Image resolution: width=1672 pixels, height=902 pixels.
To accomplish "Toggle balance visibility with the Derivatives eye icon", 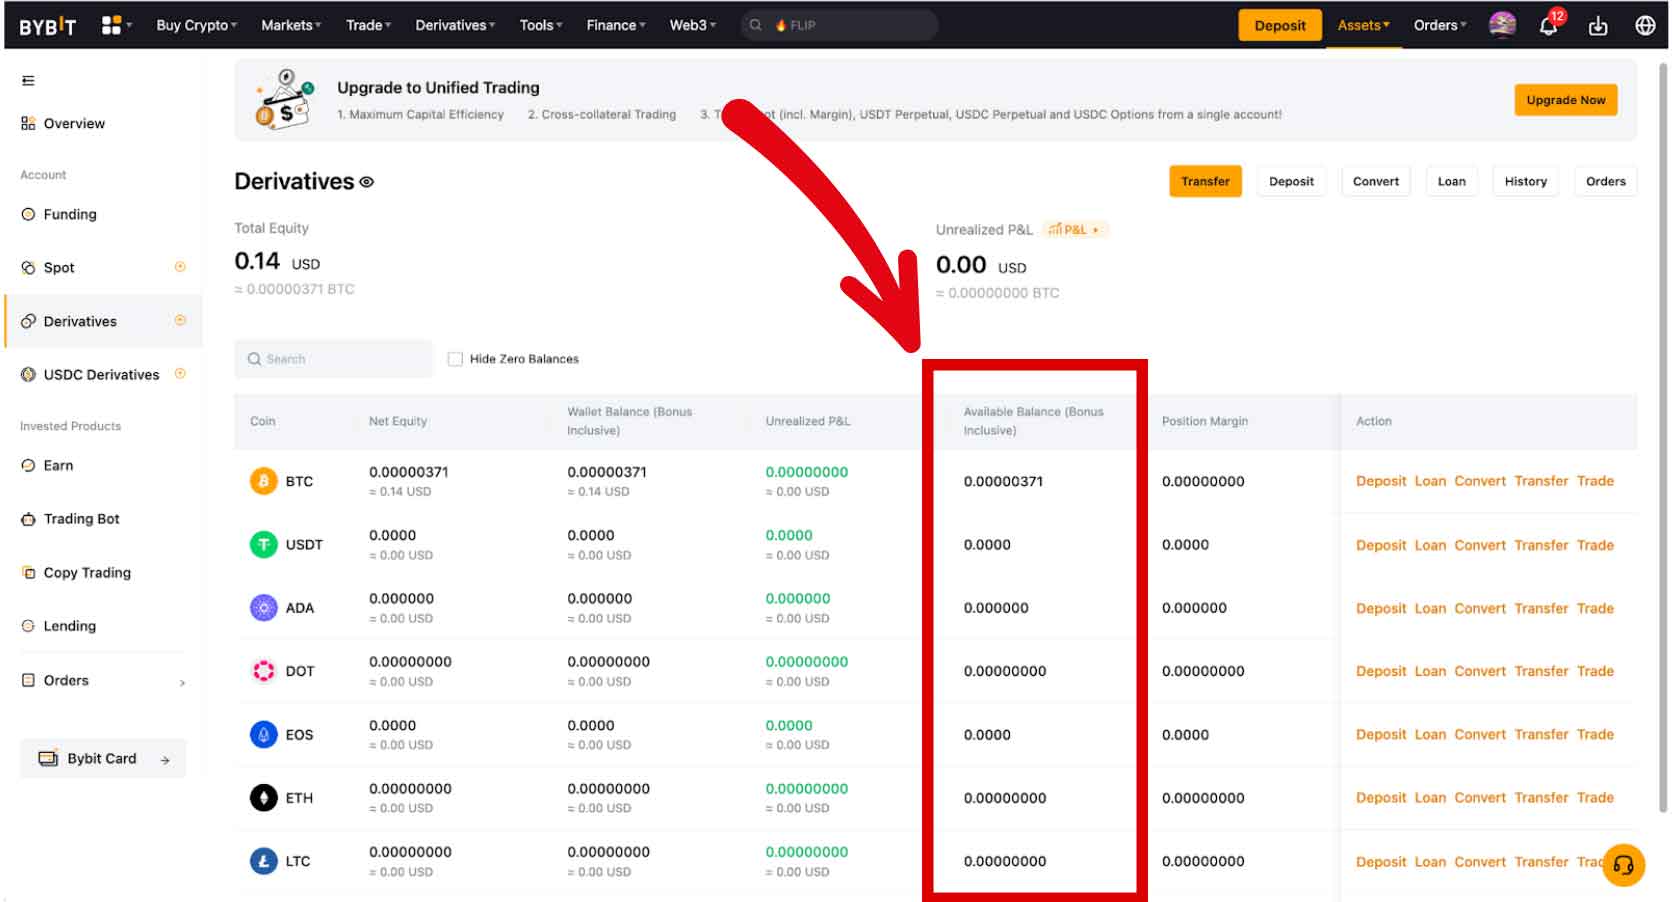I will coord(366,182).
